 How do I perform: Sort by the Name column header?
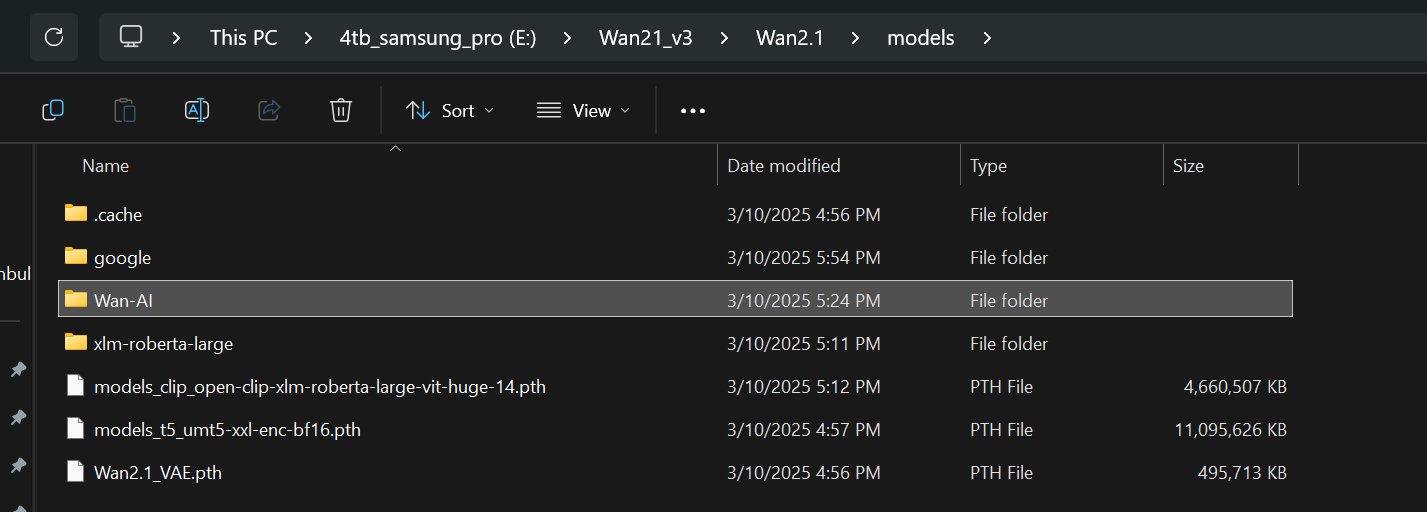click(106, 166)
